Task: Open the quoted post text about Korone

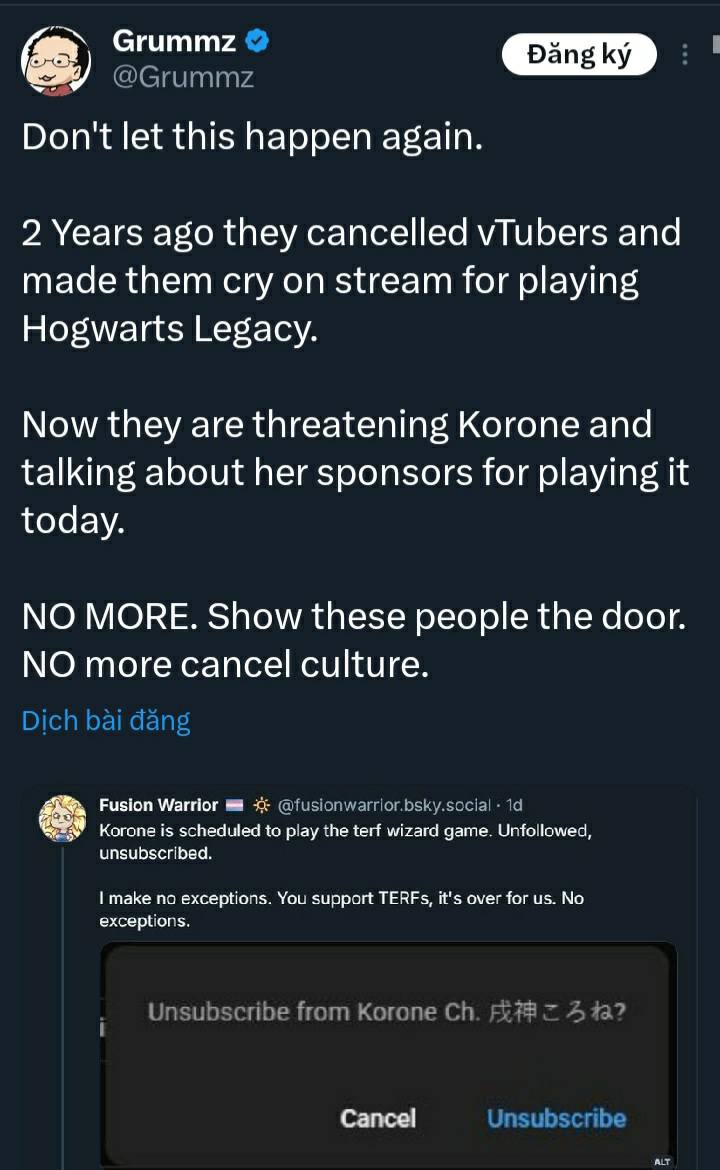Action: (x=345, y=842)
